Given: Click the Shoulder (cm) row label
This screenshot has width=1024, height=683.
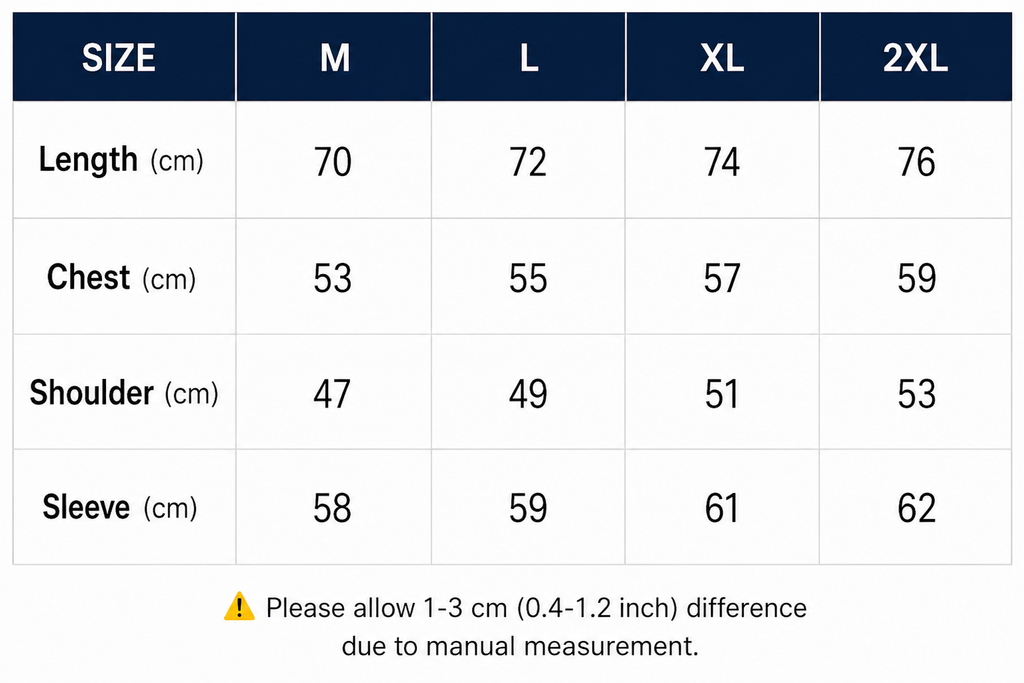Looking at the screenshot, I should [x=124, y=393].
